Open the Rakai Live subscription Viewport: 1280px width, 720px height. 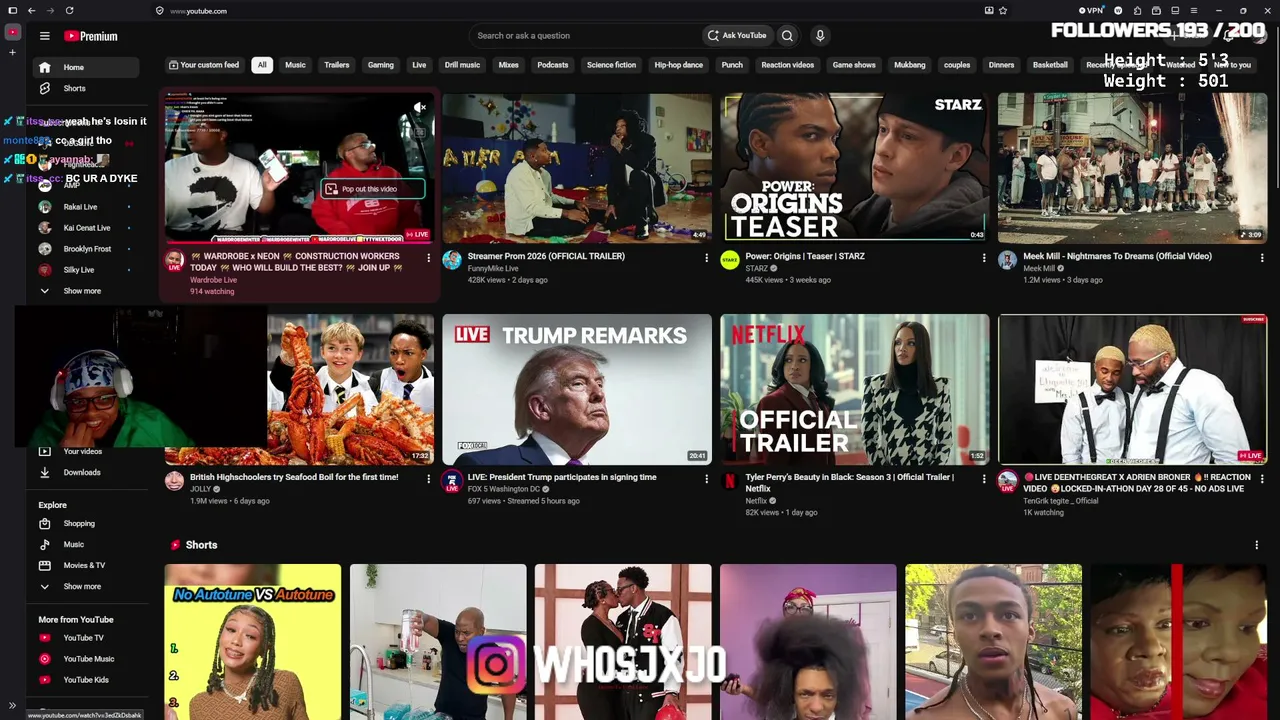[88, 207]
